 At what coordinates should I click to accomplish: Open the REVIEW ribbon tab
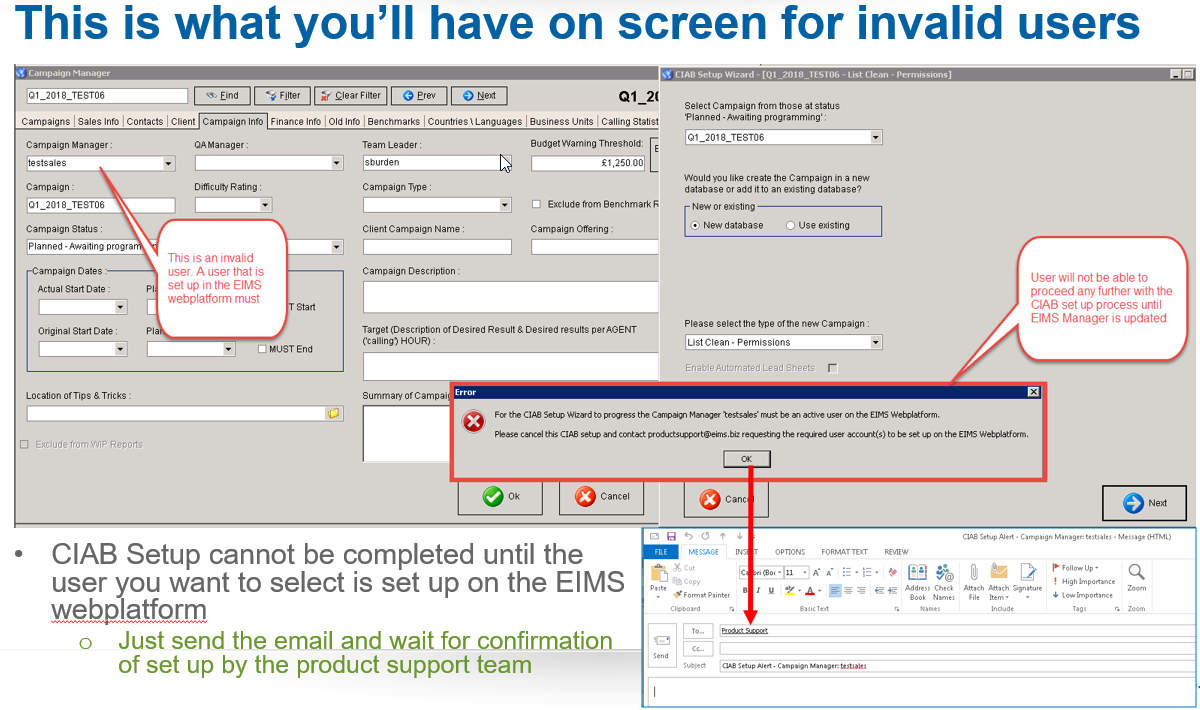[x=896, y=552]
